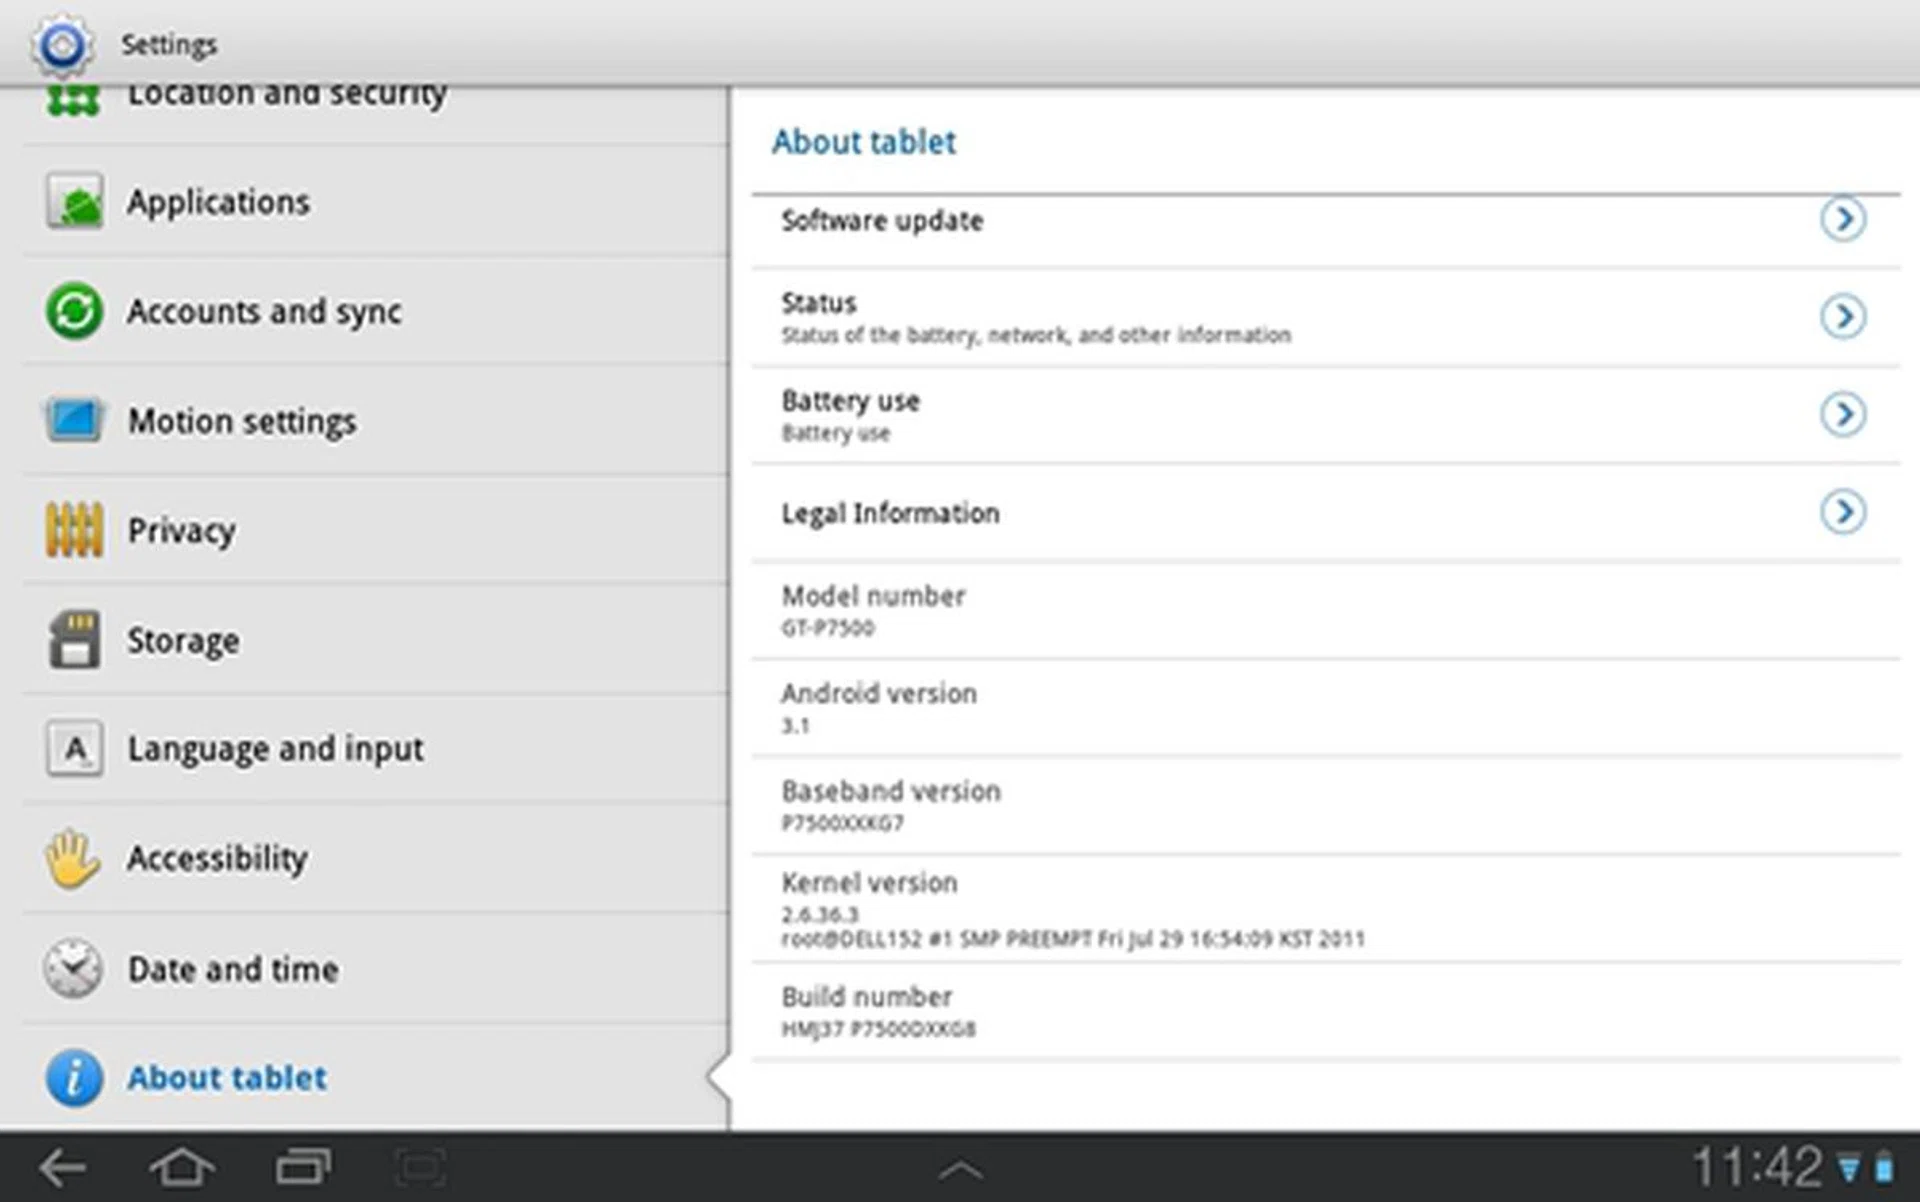Open the recent apps button
The height and width of the screenshot is (1202, 1920).
coord(303,1167)
